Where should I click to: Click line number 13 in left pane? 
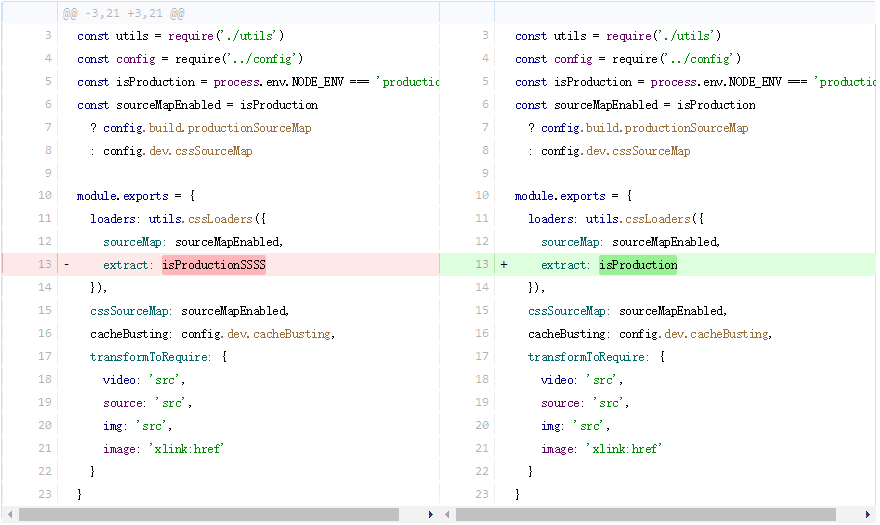tap(45, 264)
